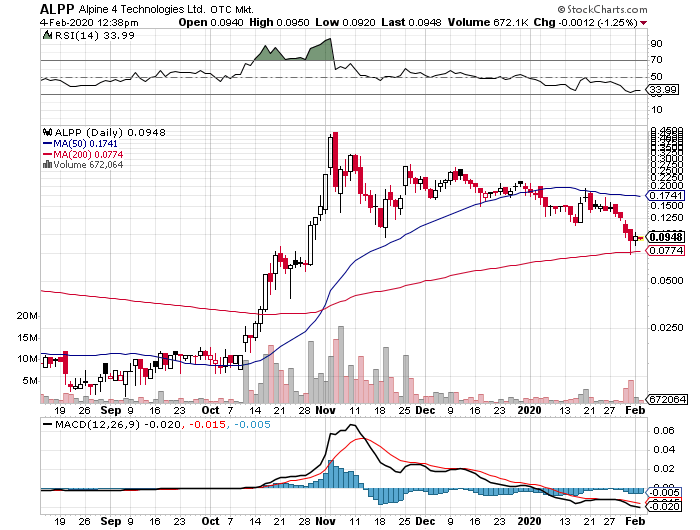This screenshot has width=700, height=530.
Task: Click the Low 0.0920 value
Action: coord(345,22)
